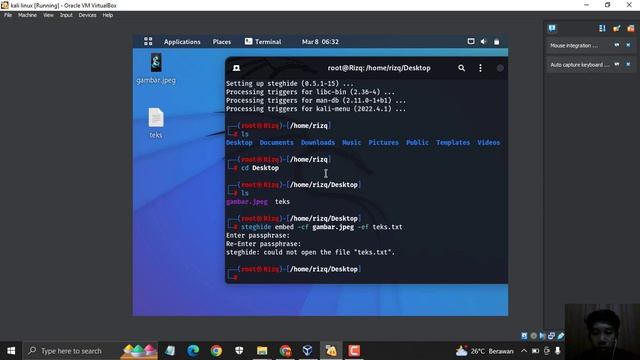This screenshot has height=360, width=640.
Task: Open Microsoft Edge from the taskbar
Action: pos(193,351)
